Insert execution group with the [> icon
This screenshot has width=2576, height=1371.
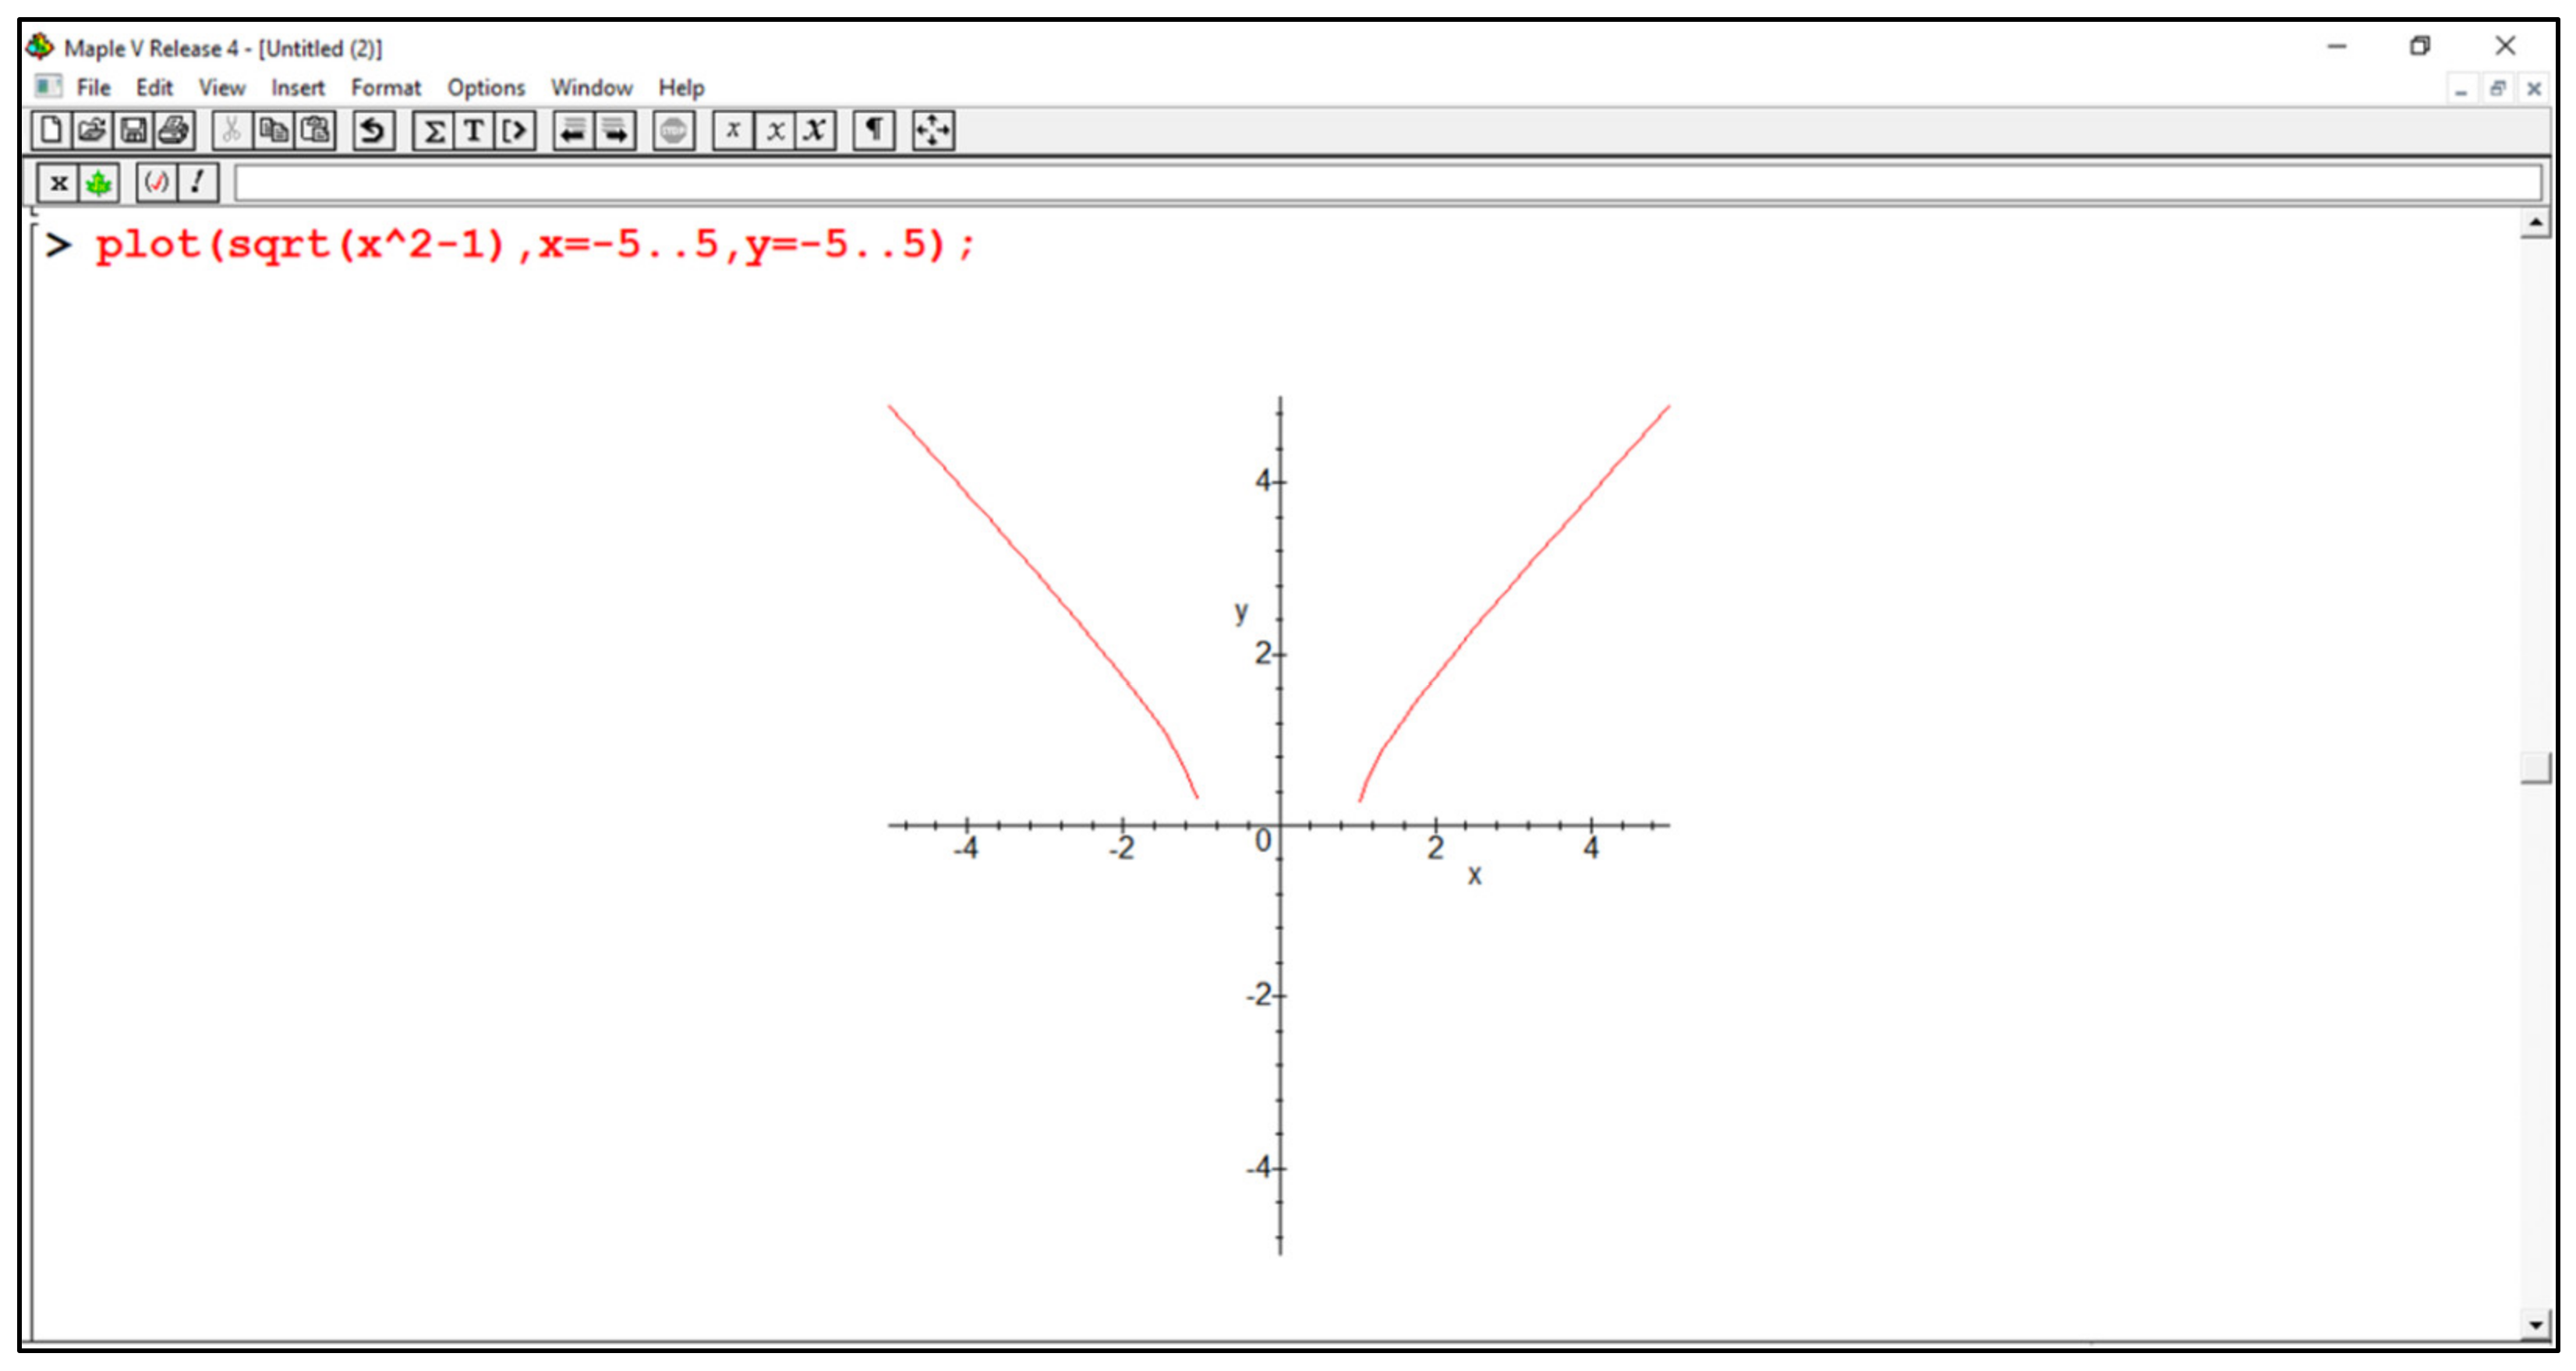pos(515,131)
